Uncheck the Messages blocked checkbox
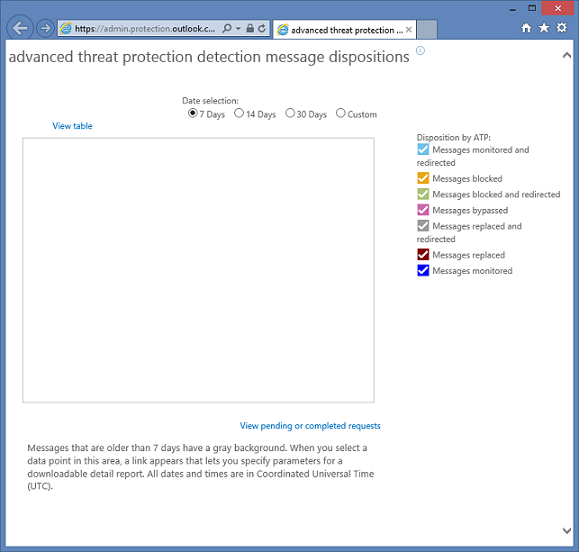Image resolution: width=579 pixels, height=552 pixels. tap(423, 178)
